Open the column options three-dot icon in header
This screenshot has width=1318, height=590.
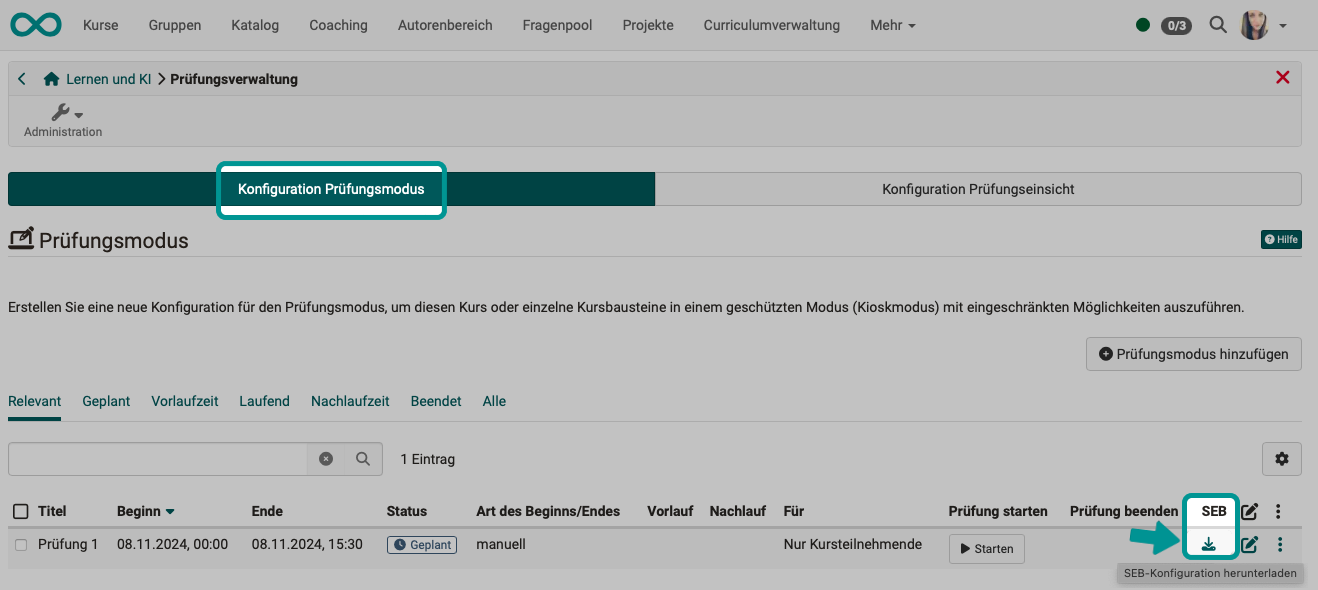click(x=1278, y=511)
